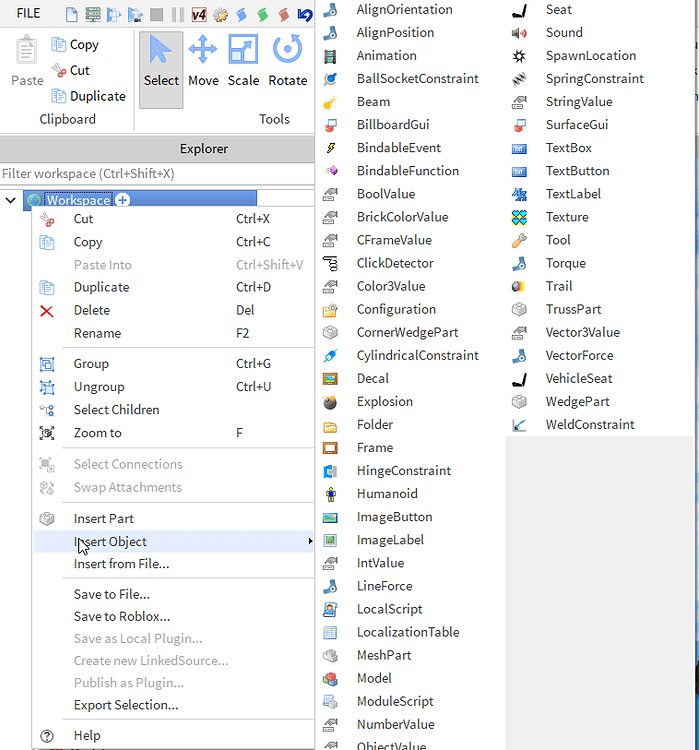Click the undo arrow icon
699x750 pixels.
305,15
